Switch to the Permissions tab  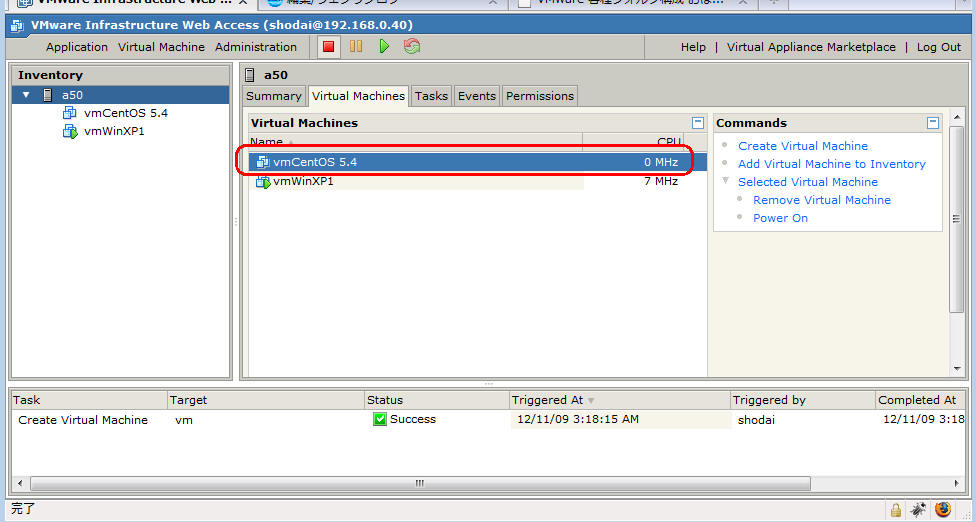(539, 96)
